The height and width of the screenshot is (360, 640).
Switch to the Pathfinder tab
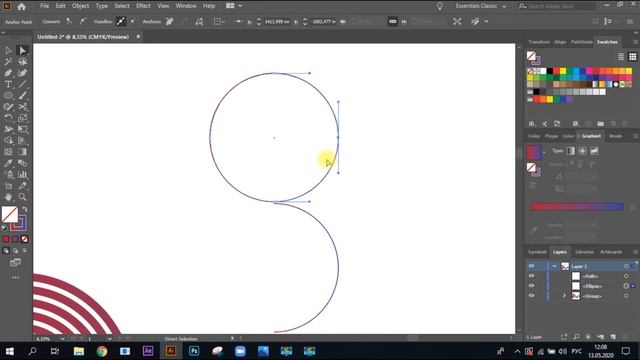pyautogui.click(x=582, y=42)
